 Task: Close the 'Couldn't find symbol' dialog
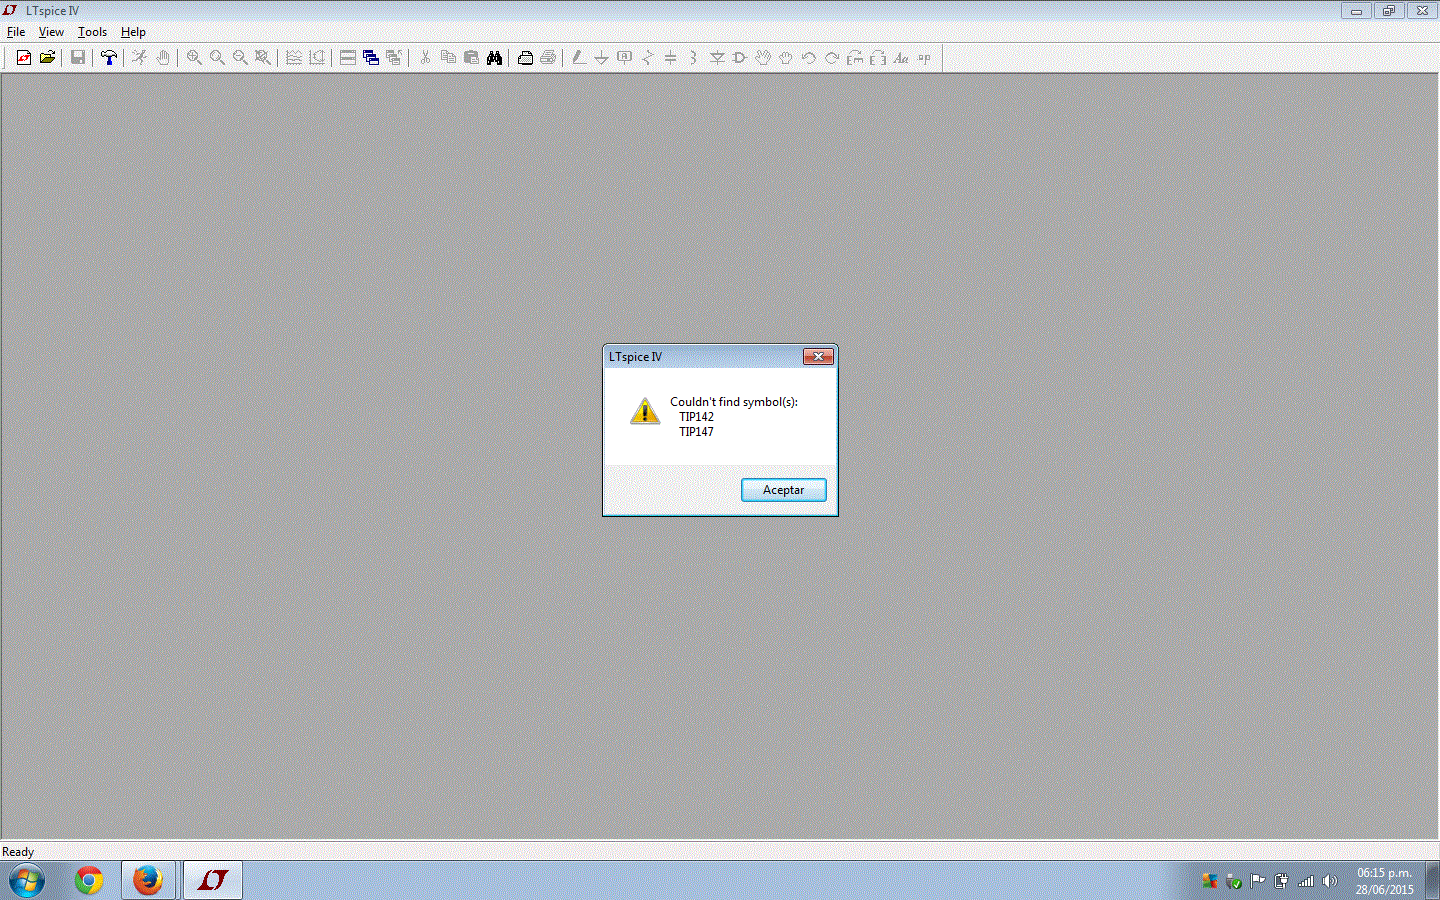818,357
